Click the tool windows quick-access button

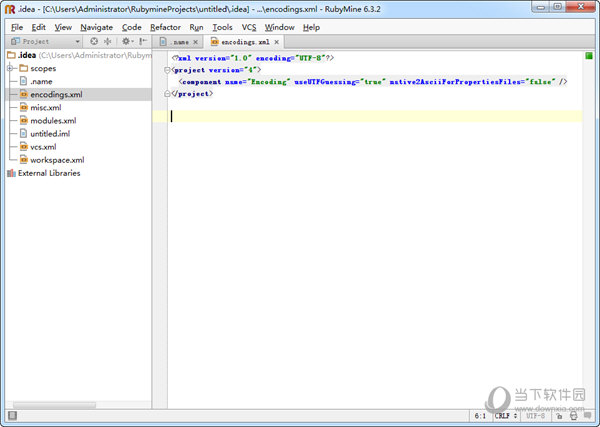12,416
